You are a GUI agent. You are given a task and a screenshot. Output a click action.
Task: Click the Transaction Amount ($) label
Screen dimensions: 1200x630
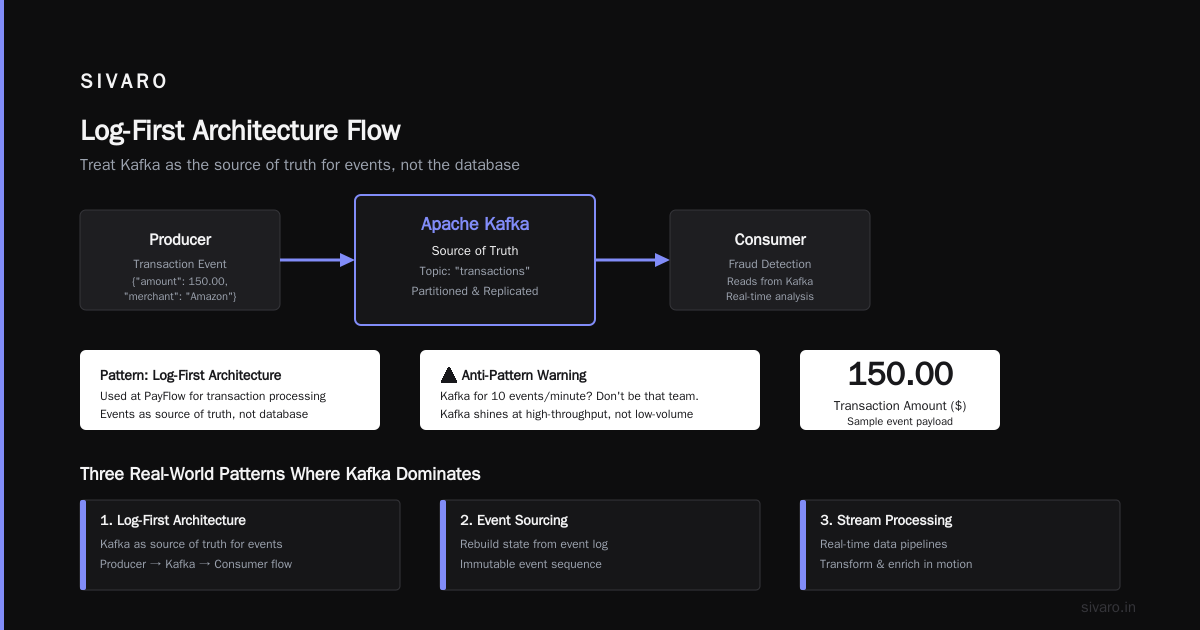click(x=900, y=406)
